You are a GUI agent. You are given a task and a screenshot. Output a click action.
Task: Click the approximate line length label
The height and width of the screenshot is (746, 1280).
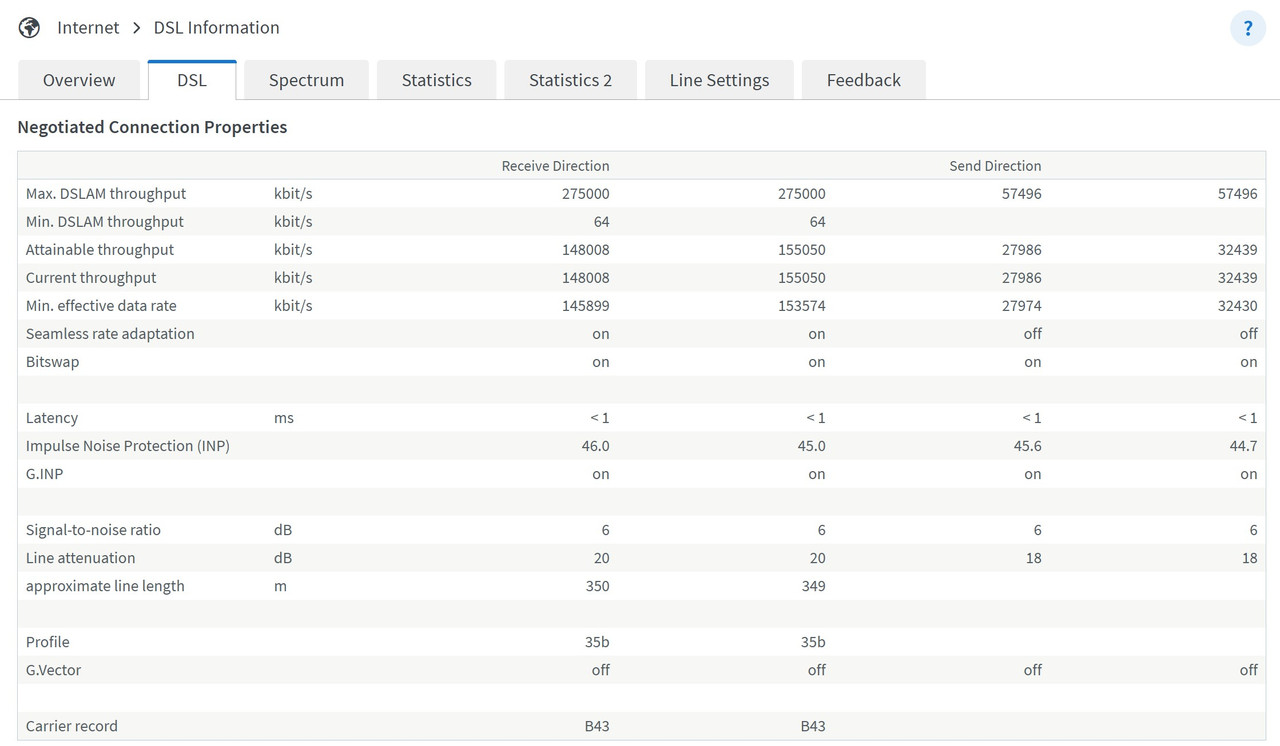tap(105, 586)
